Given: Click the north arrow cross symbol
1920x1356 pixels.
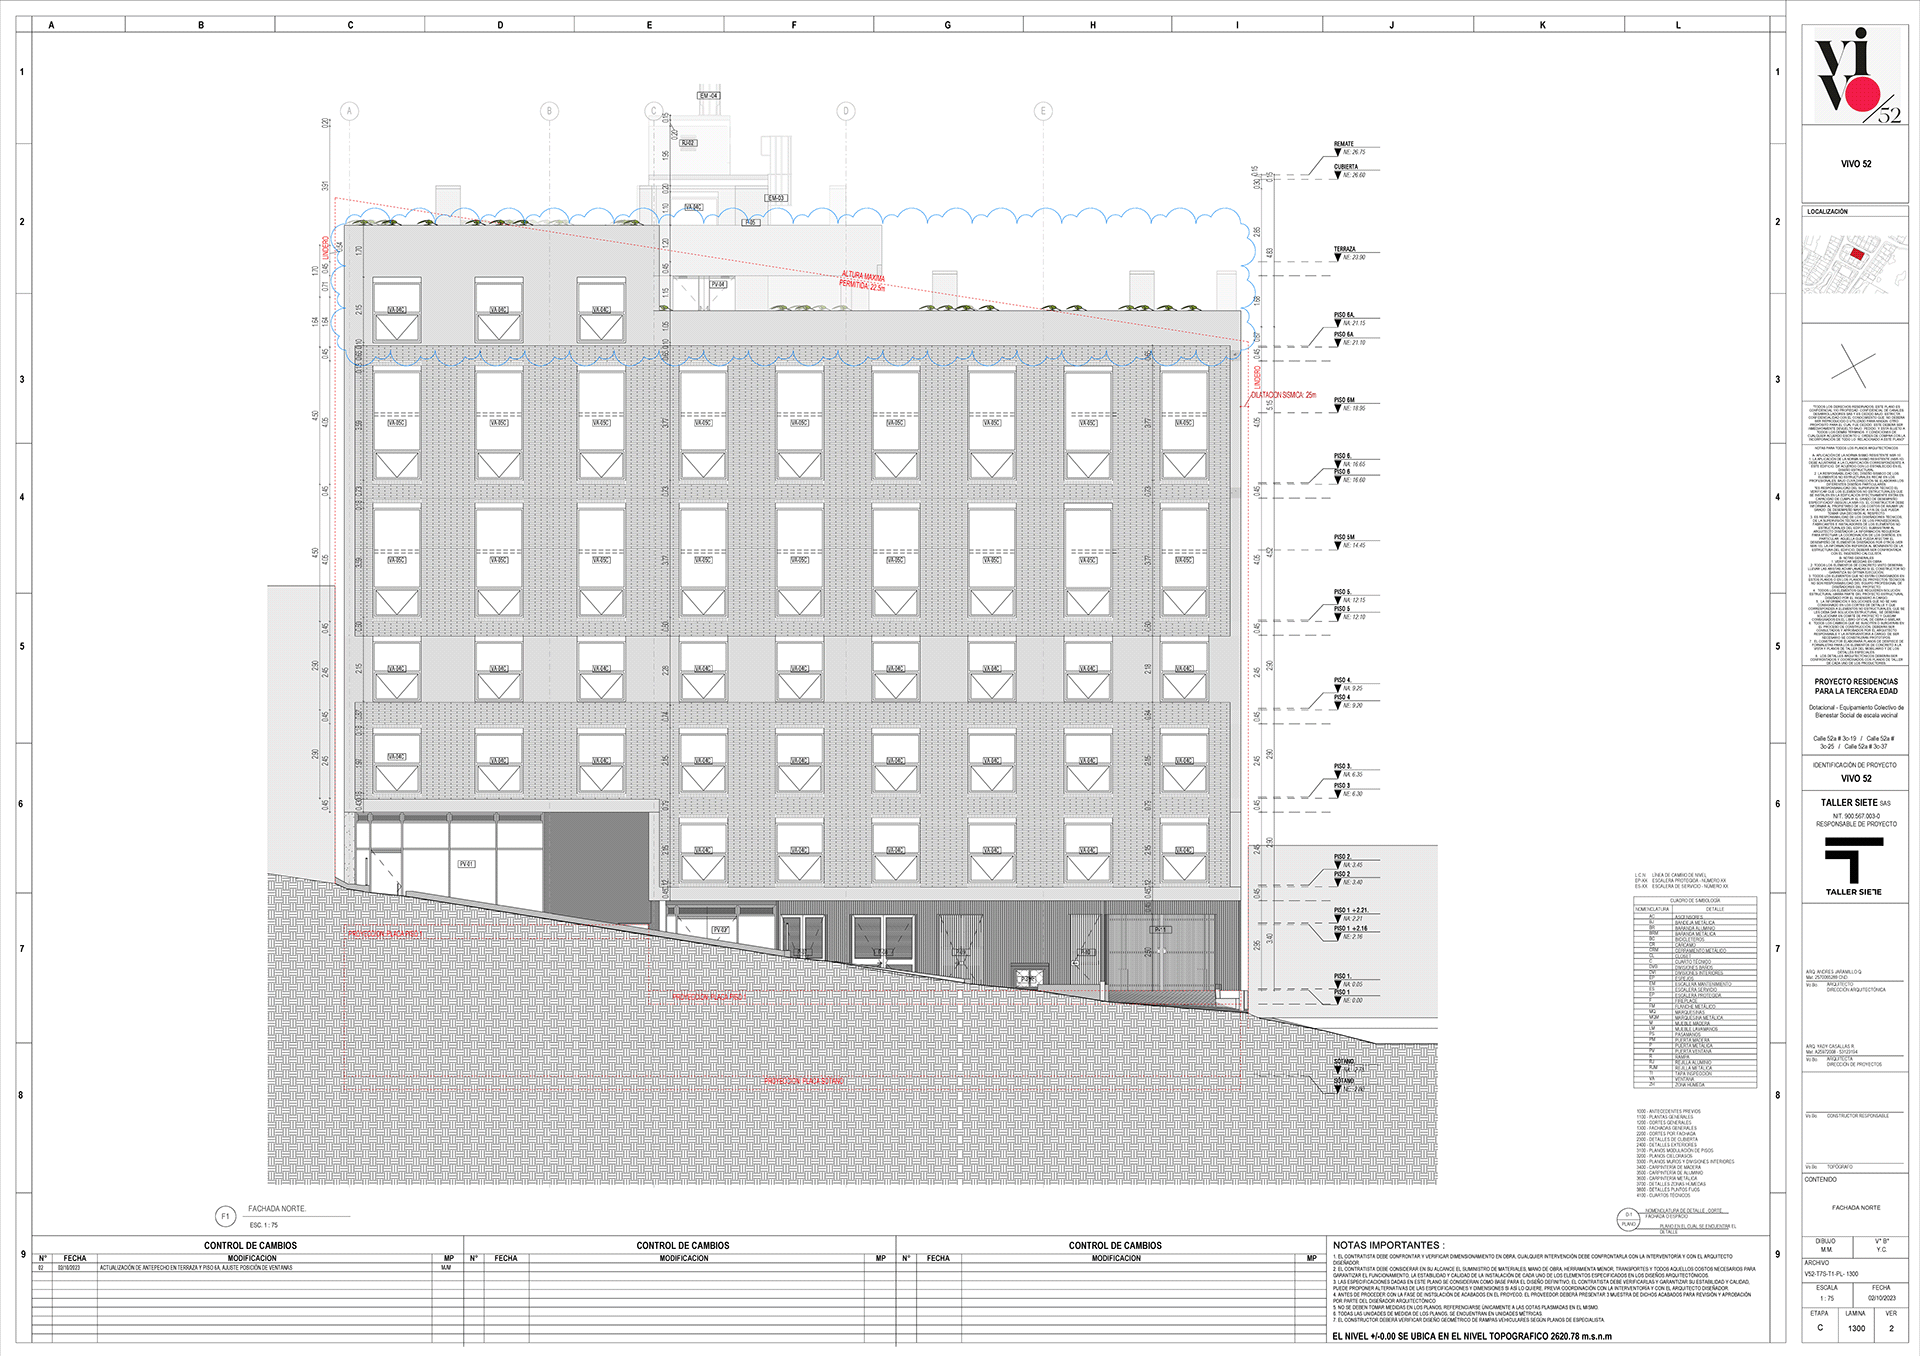Looking at the screenshot, I should pyautogui.click(x=1853, y=368).
